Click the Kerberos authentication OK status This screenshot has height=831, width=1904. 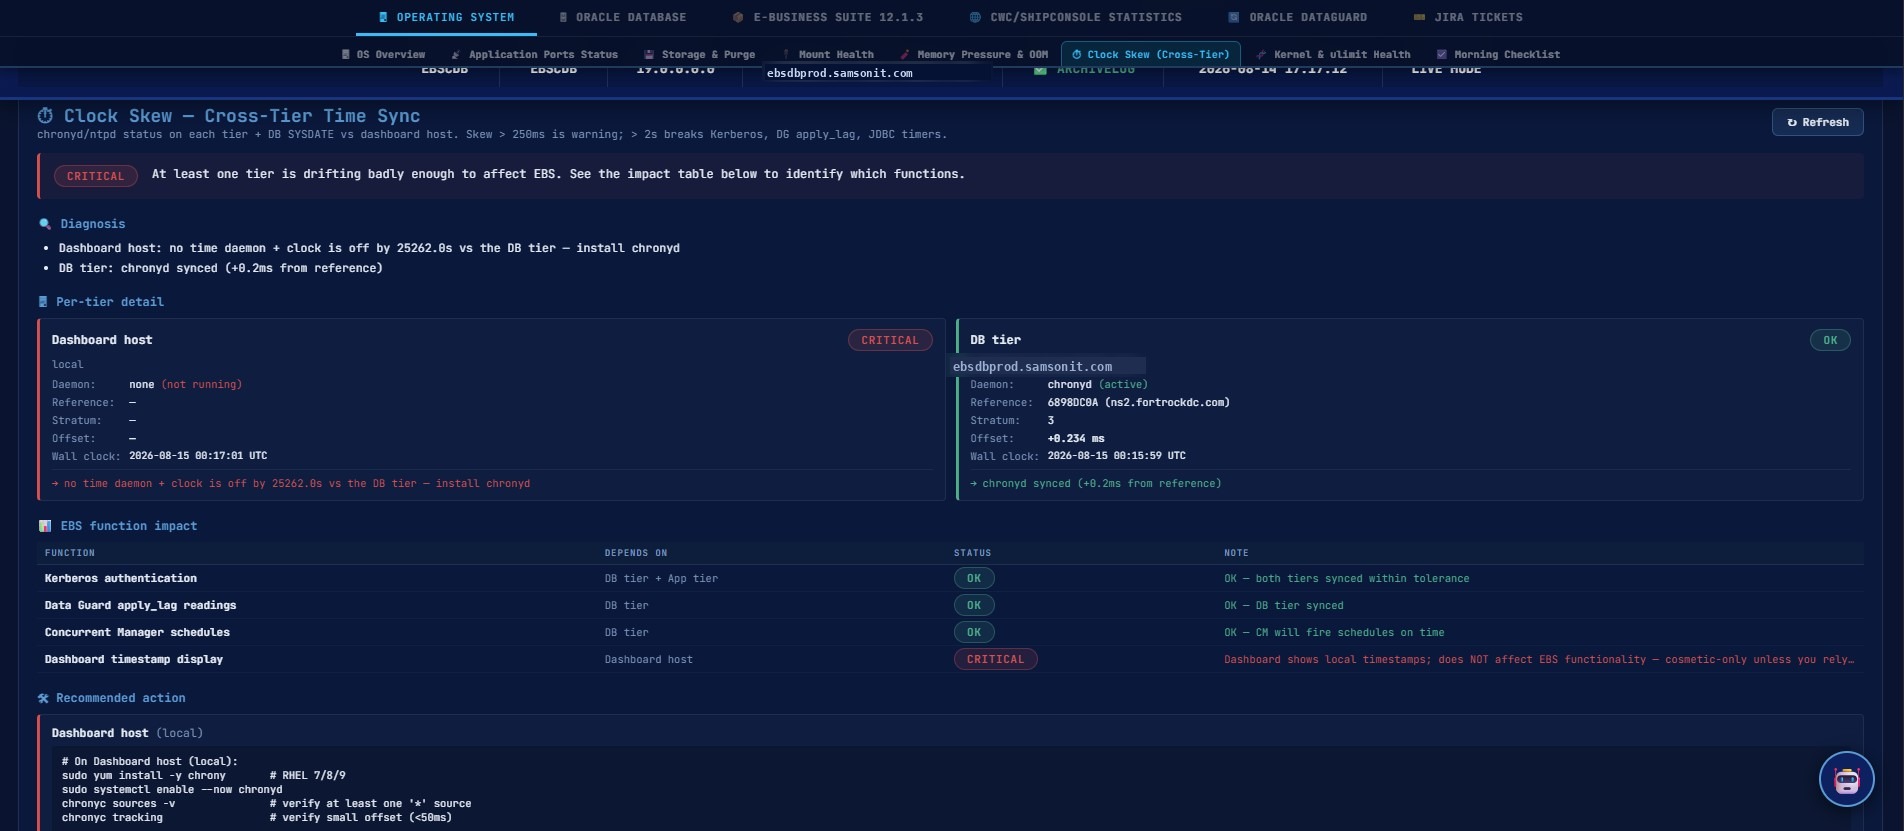[x=974, y=578]
